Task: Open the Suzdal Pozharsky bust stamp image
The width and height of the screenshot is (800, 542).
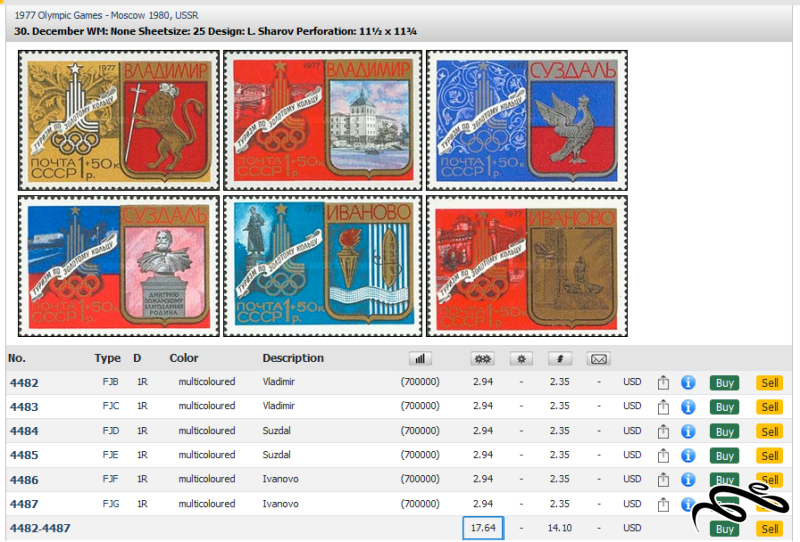Action: tap(119, 266)
